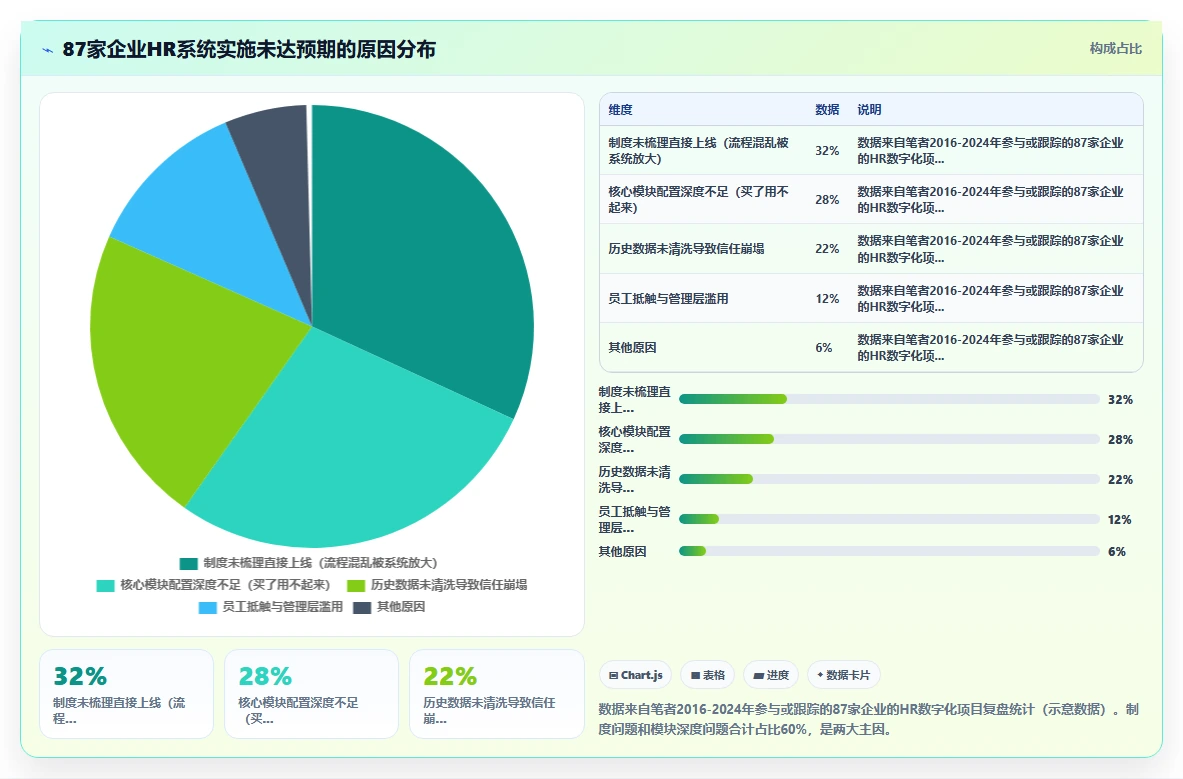The image size is (1183, 779).
Task: Click the 12% value in the table
Action: [x=827, y=299]
